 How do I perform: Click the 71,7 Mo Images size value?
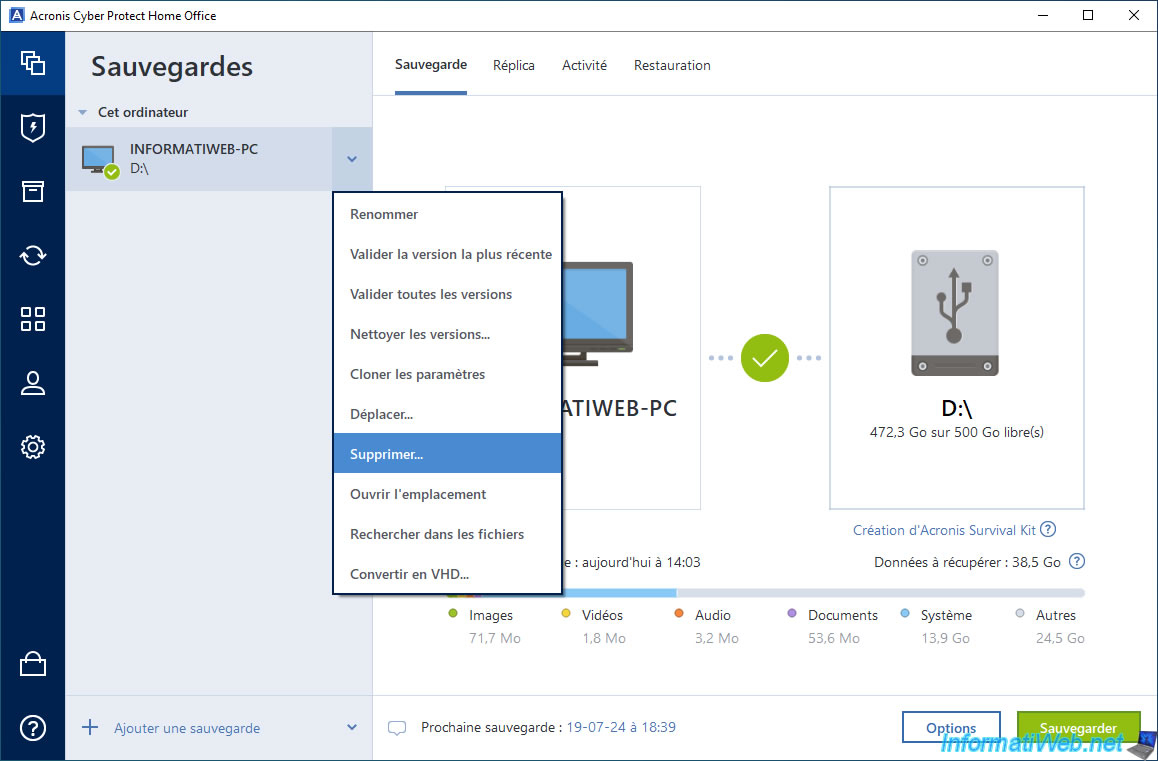click(x=495, y=638)
